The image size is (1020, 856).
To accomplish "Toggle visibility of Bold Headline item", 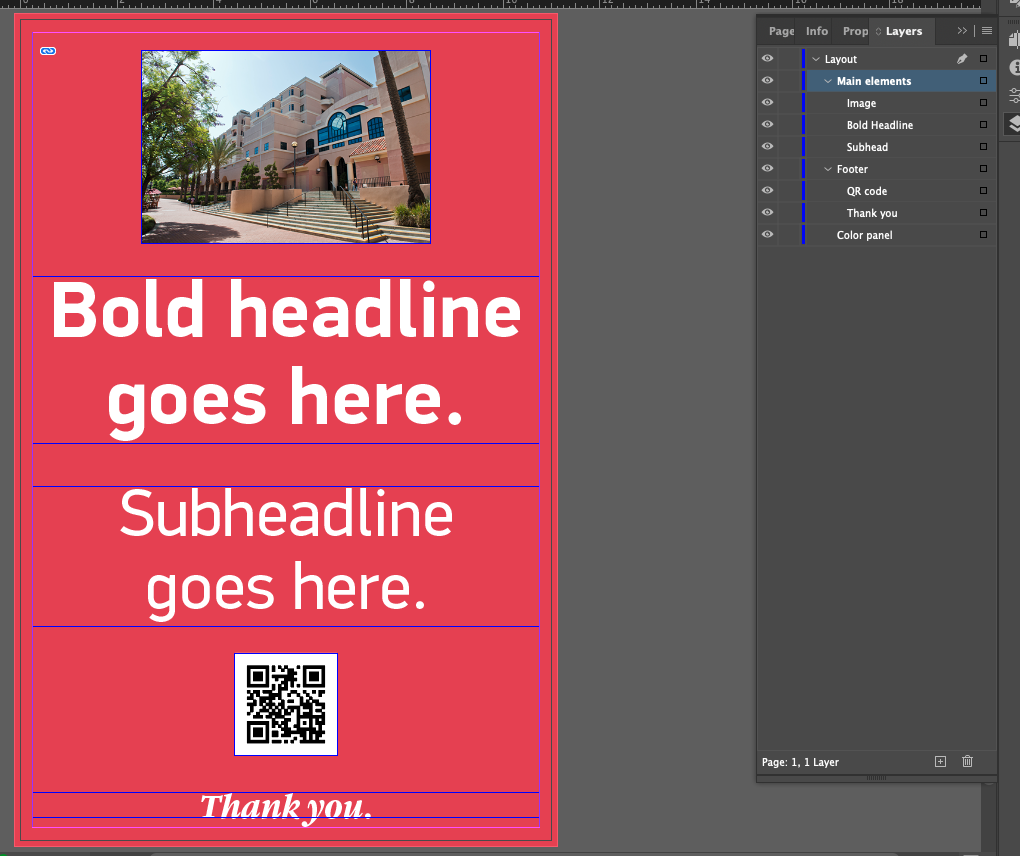I will [x=768, y=124].
